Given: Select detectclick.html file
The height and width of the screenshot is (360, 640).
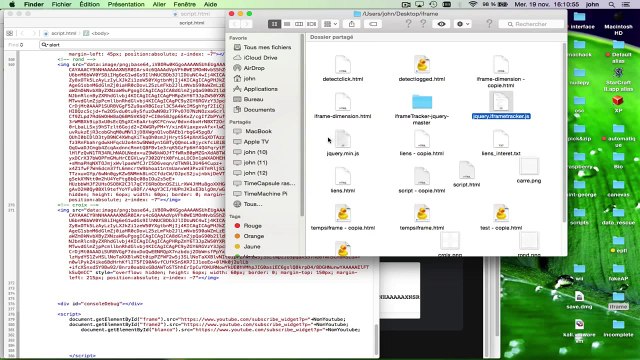Looking at the screenshot, I should [x=342, y=68].
